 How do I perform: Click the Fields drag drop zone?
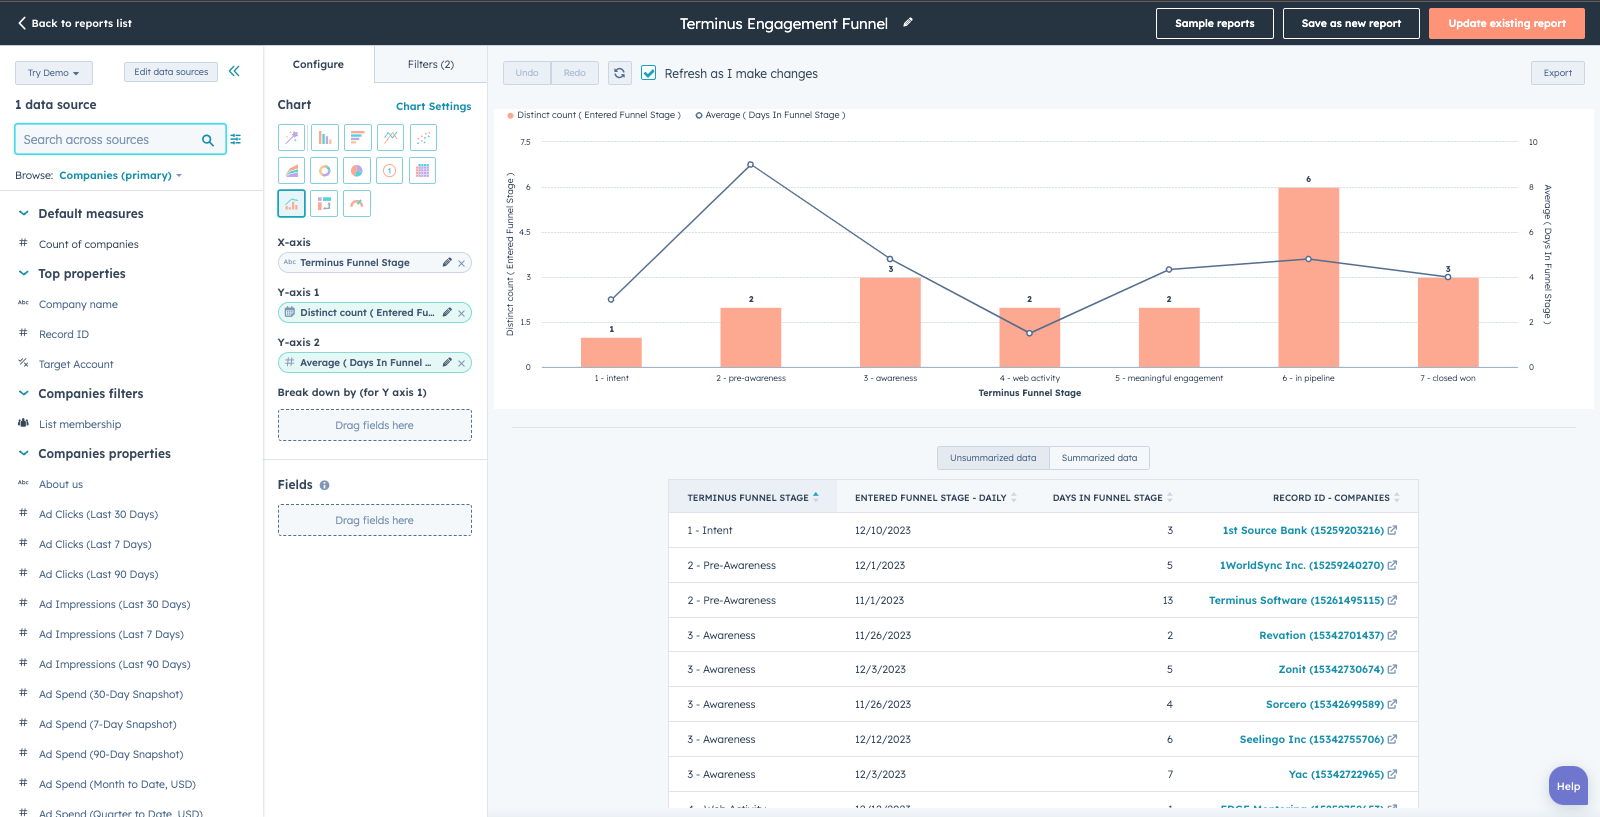point(375,520)
